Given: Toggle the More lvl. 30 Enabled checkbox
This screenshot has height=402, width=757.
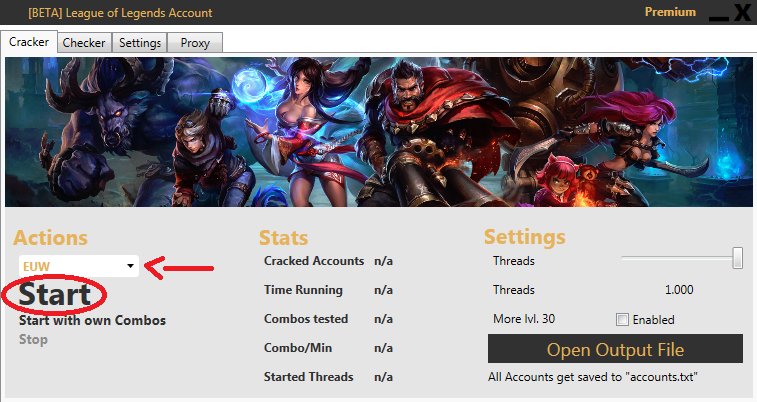Looking at the screenshot, I should (622, 319).
